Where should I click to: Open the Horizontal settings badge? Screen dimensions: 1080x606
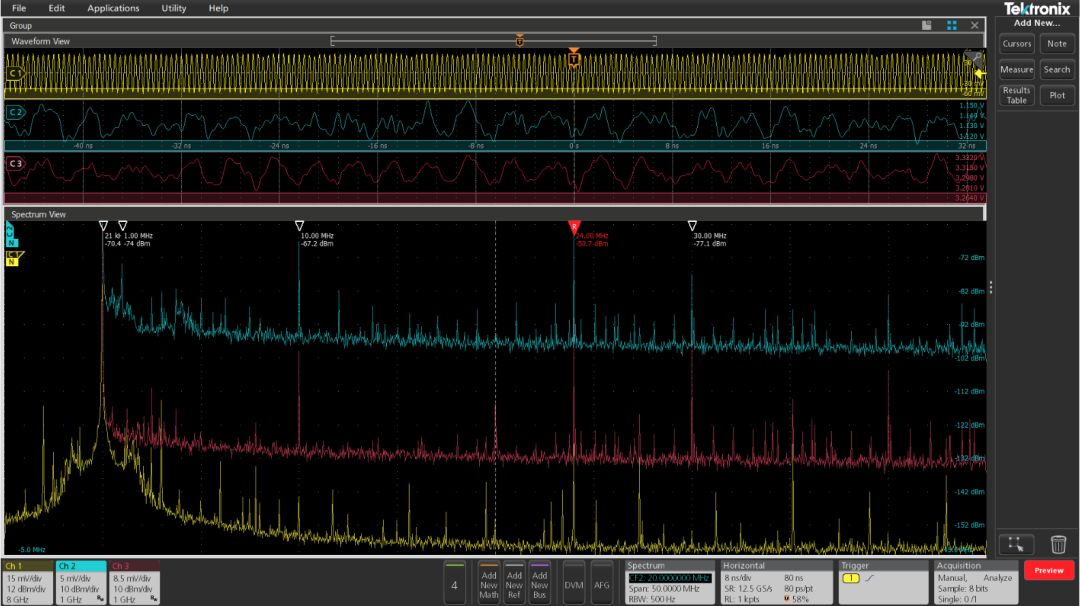pos(776,583)
